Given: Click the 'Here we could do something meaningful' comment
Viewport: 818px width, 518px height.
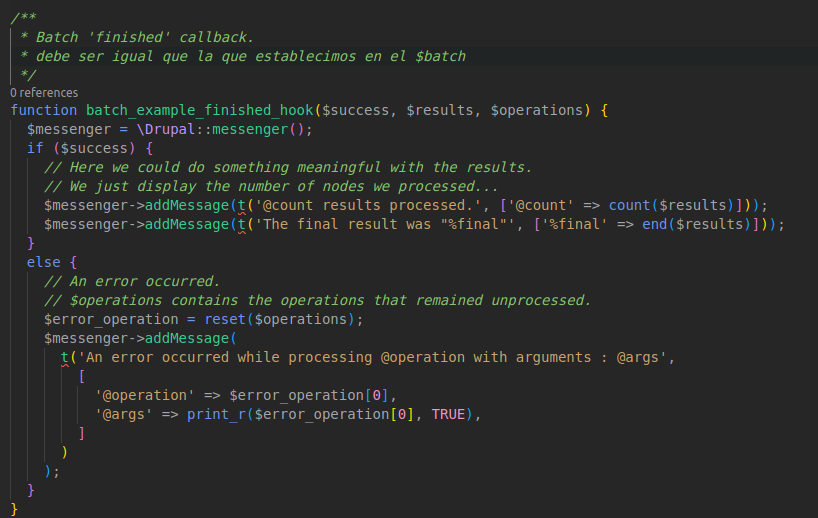Looking at the screenshot, I should 288,167.
